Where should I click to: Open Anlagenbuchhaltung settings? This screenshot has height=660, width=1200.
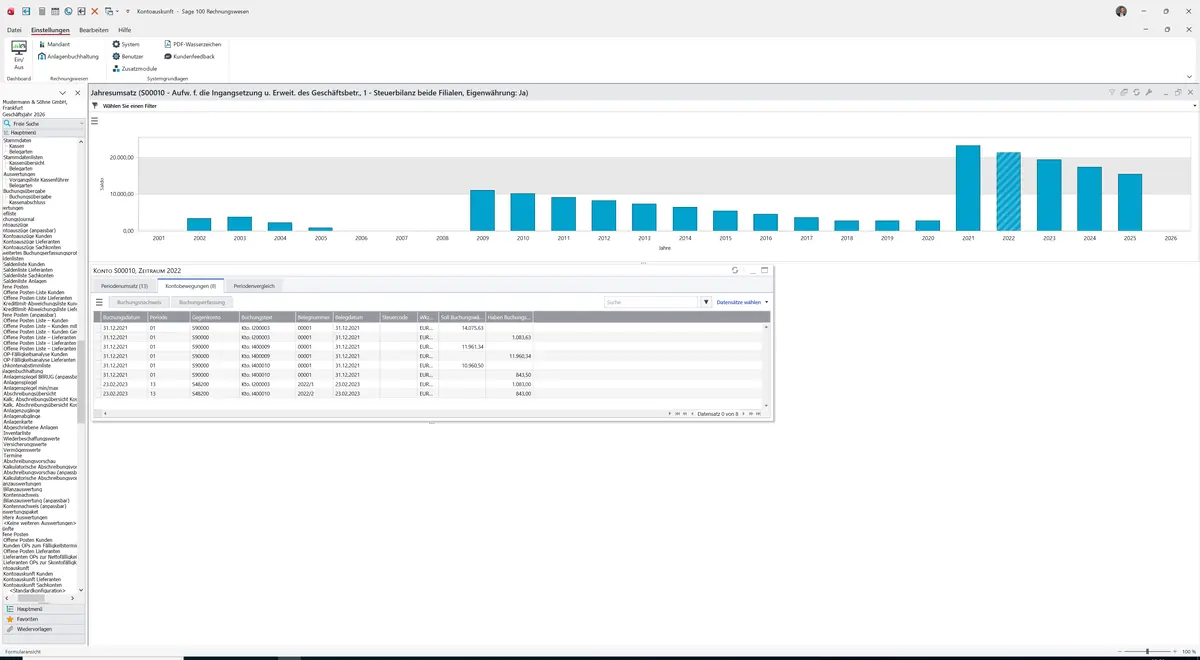tap(69, 56)
